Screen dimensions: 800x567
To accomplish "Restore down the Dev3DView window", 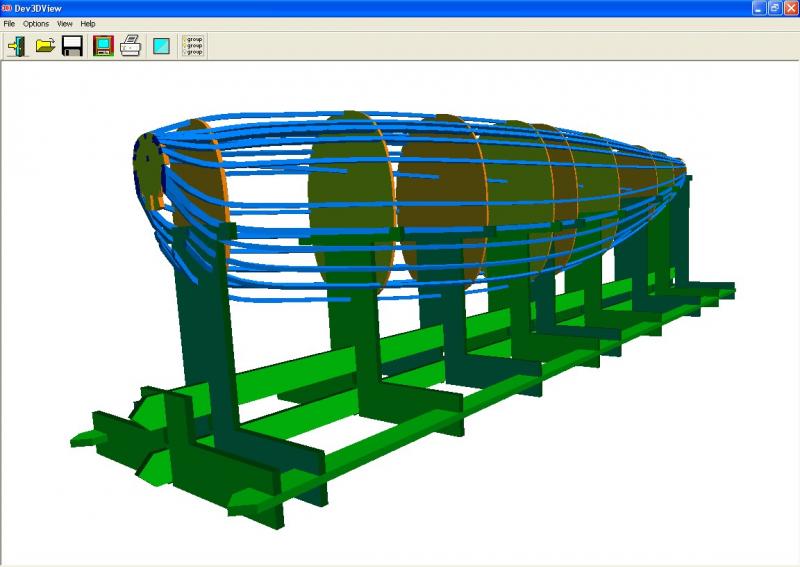I will pyautogui.click(x=774, y=8).
